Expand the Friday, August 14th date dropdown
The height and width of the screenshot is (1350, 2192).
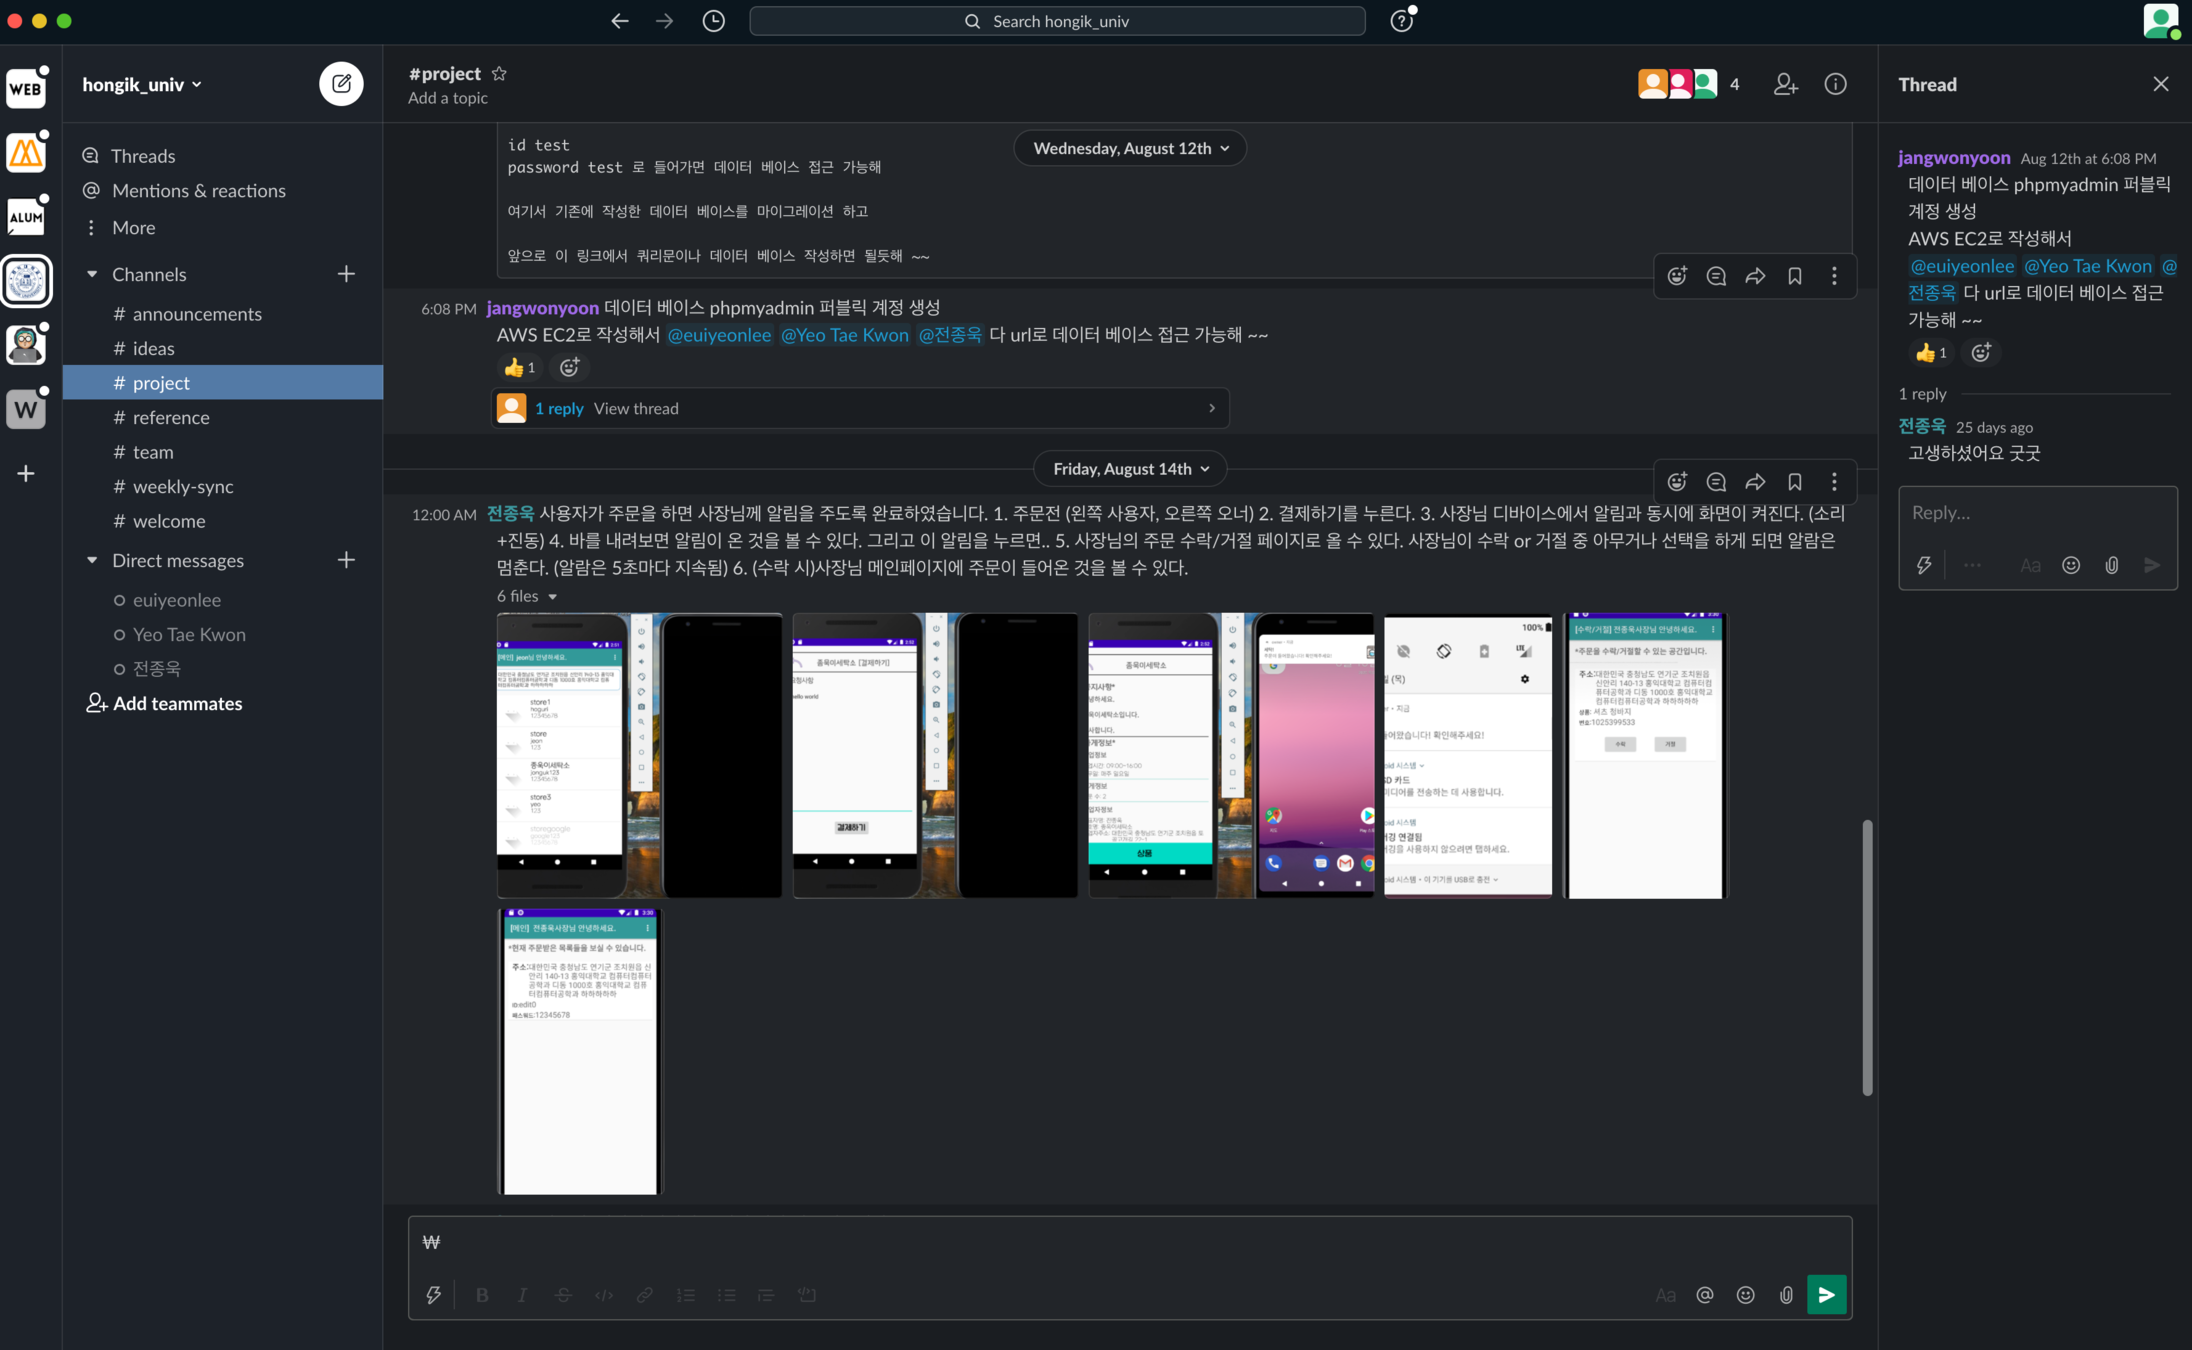point(1130,469)
